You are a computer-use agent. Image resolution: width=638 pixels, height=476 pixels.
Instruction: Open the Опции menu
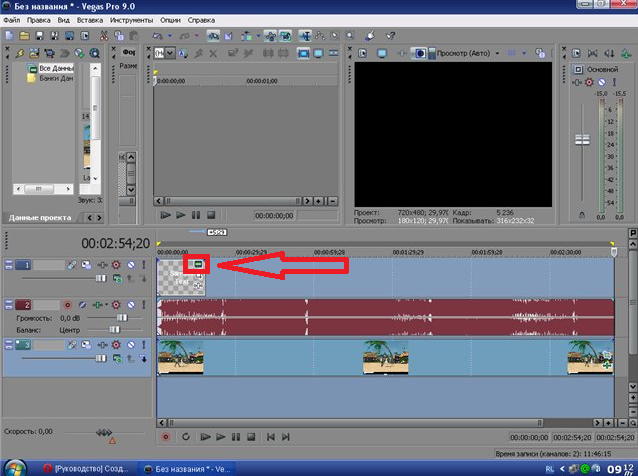pyautogui.click(x=170, y=20)
